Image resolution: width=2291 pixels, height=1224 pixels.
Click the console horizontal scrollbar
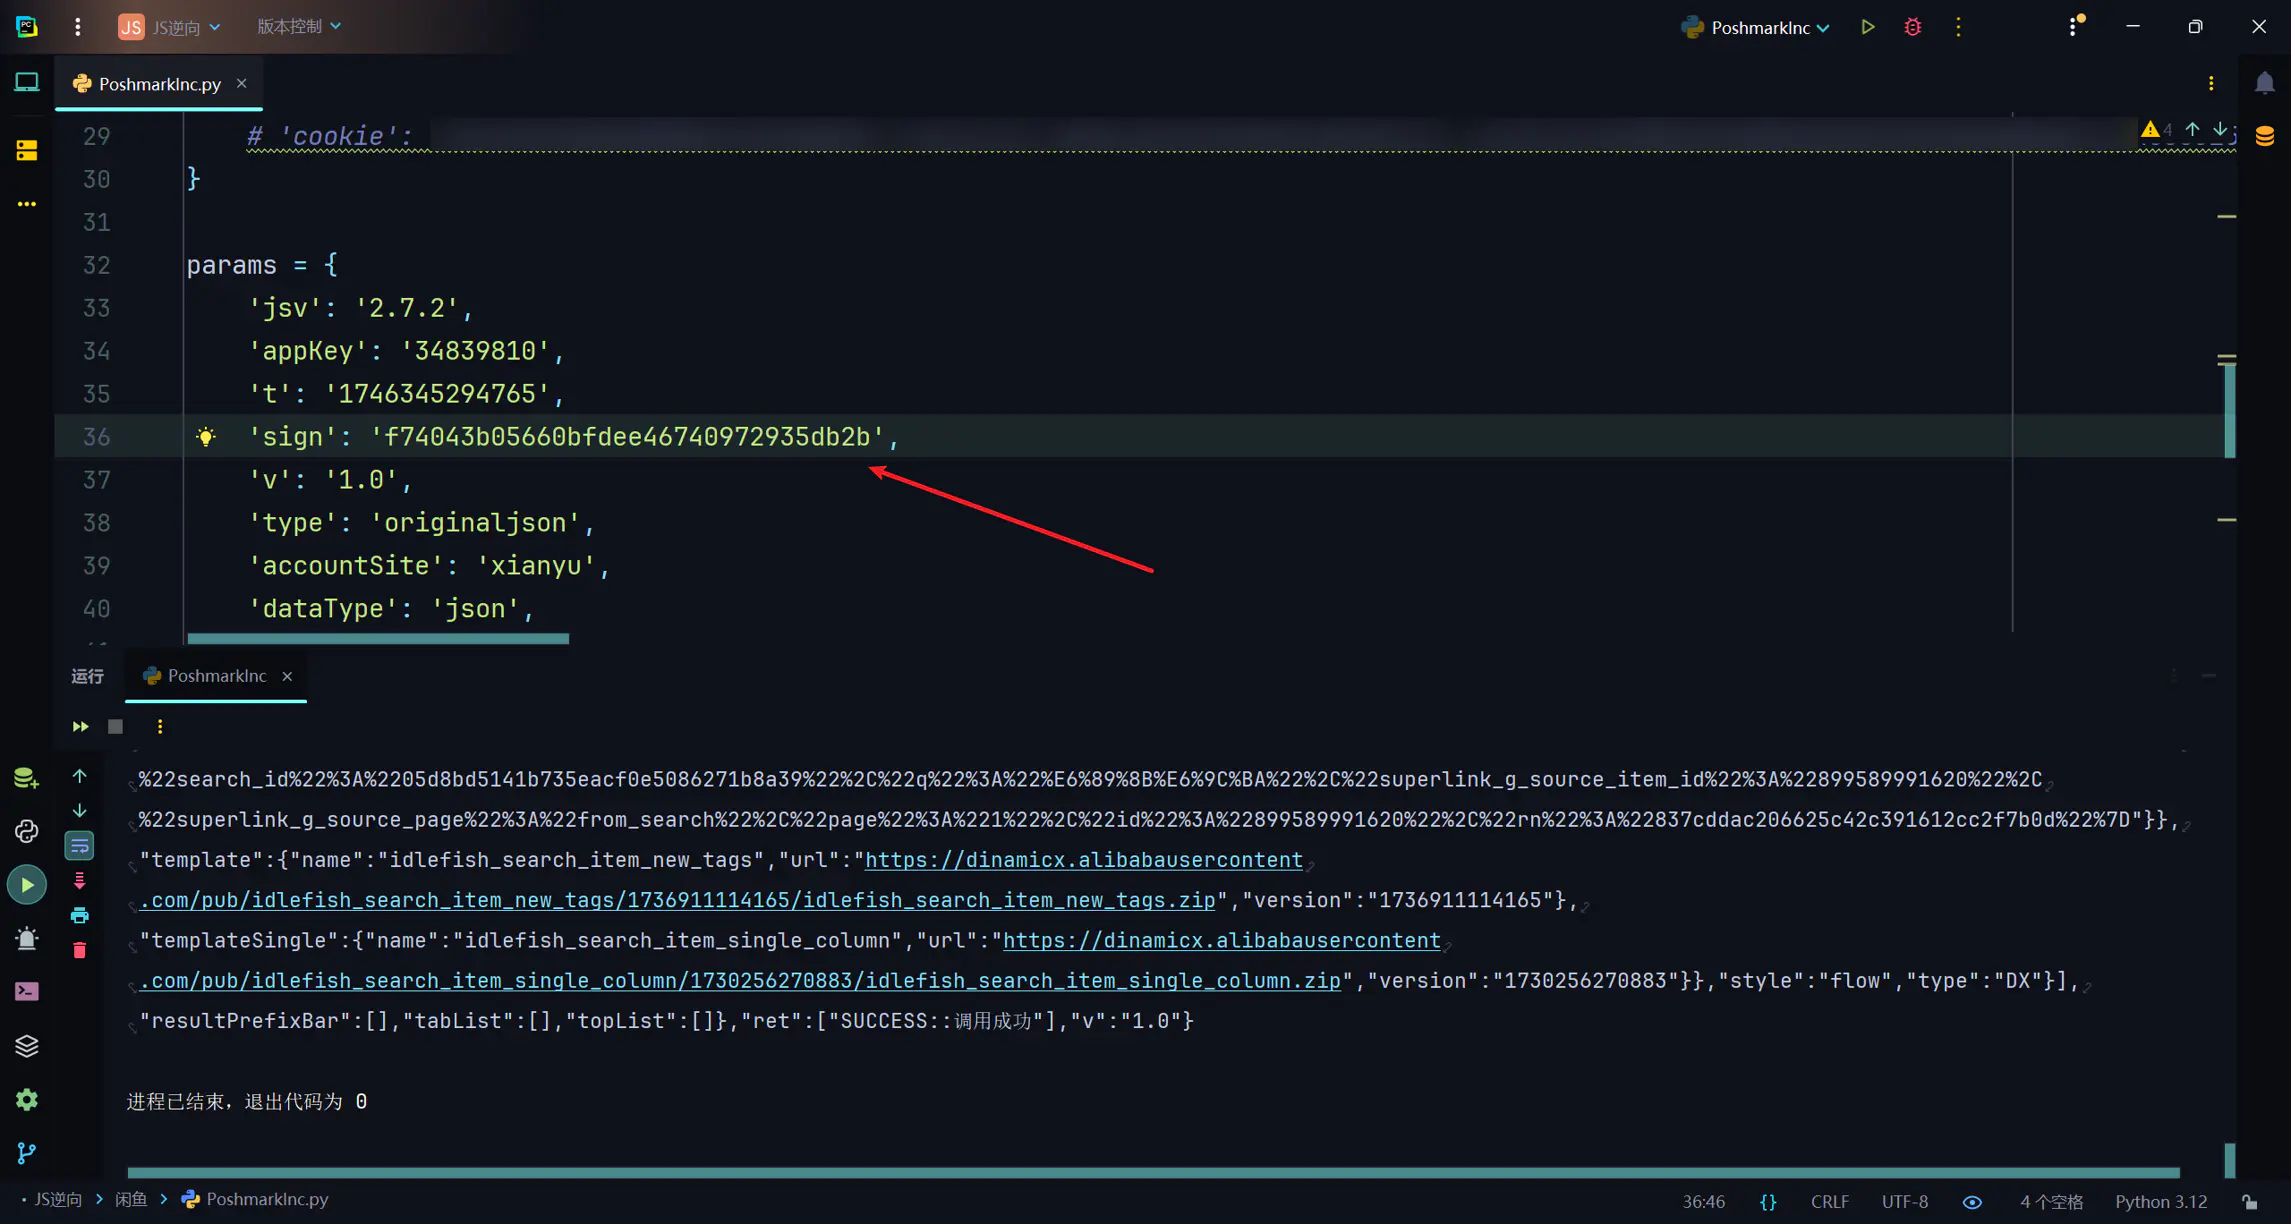pyautogui.click(x=1152, y=1172)
